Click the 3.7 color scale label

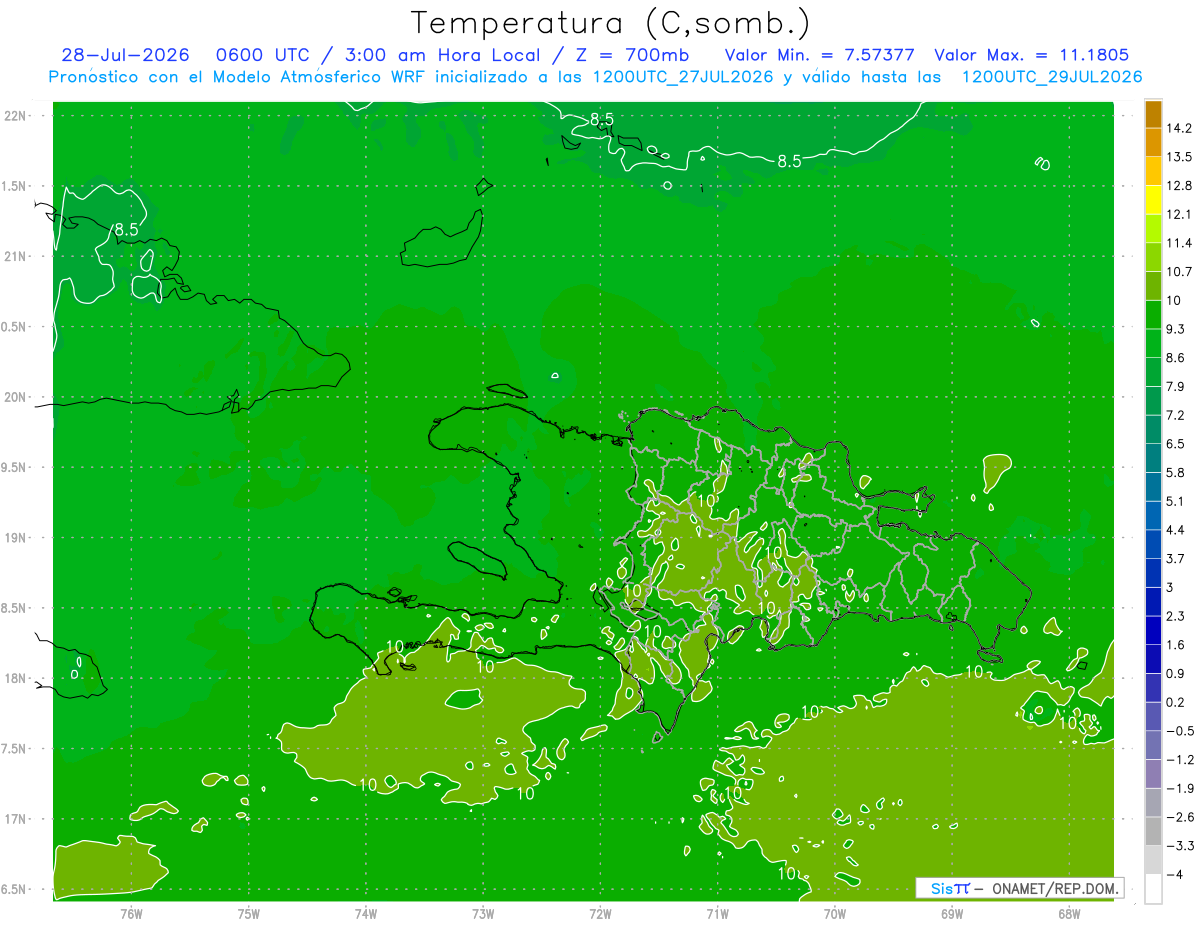click(1176, 558)
